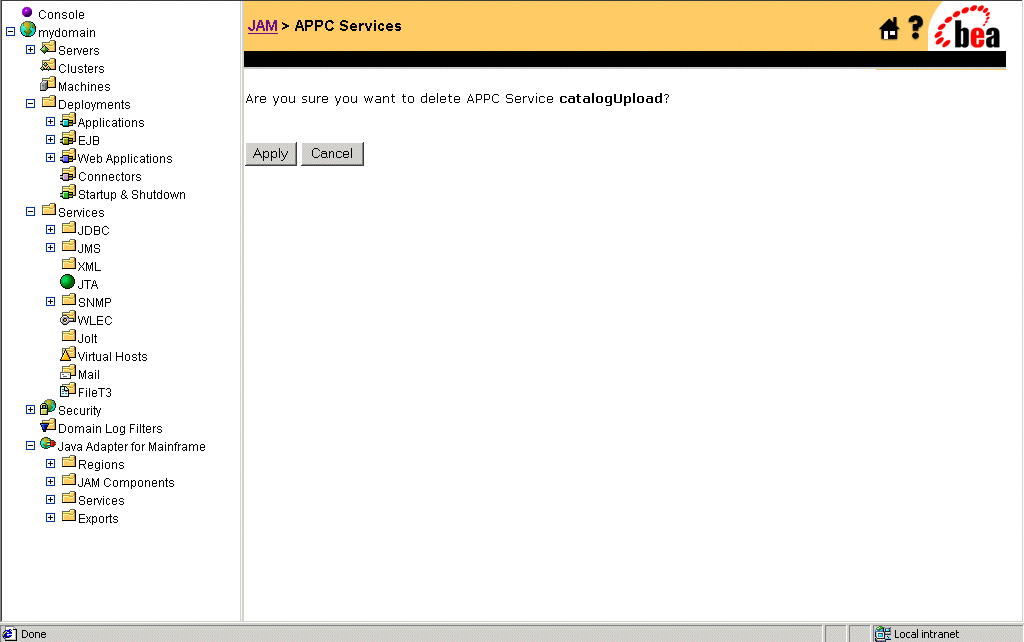1024x642 pixels.
Task: Click the EJB deployment icon
Action: point(68,138)
